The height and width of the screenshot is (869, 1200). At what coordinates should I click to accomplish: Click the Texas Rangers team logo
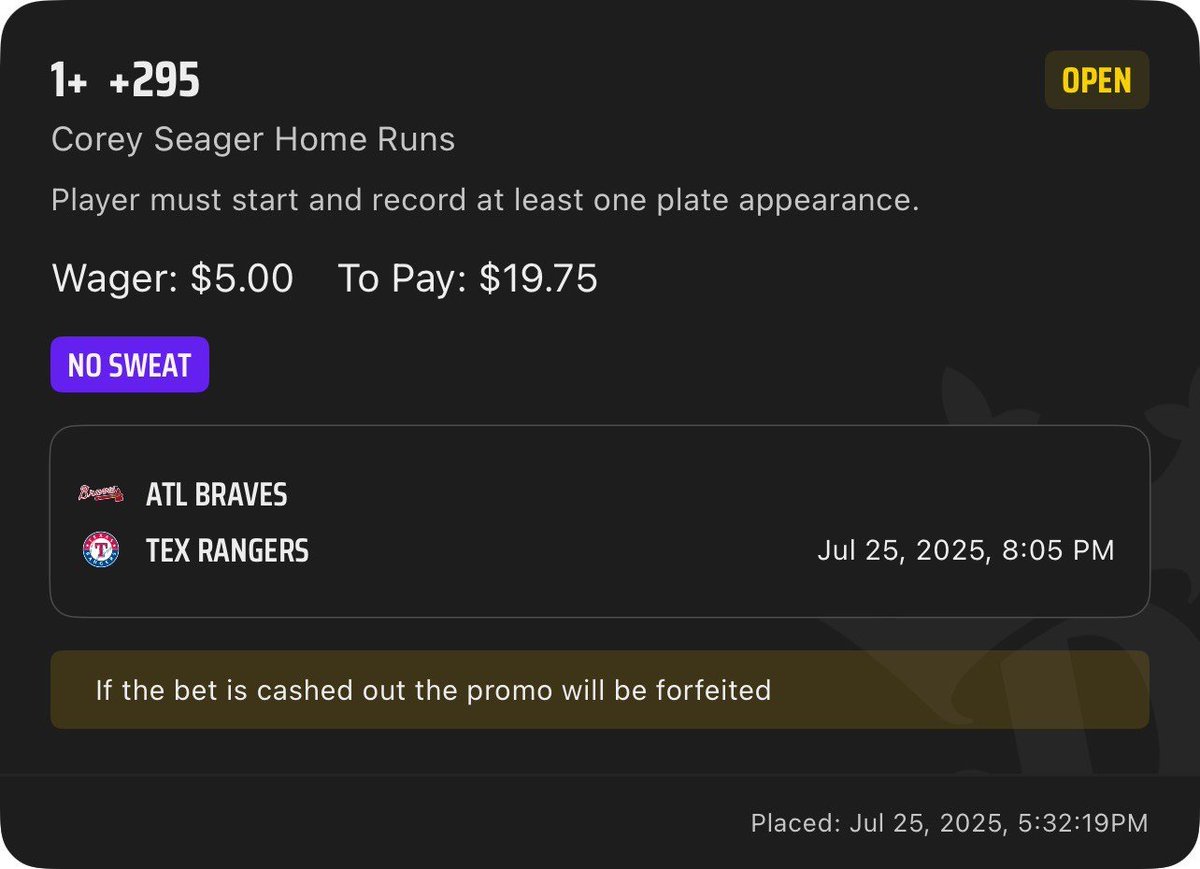pos(100,551)
